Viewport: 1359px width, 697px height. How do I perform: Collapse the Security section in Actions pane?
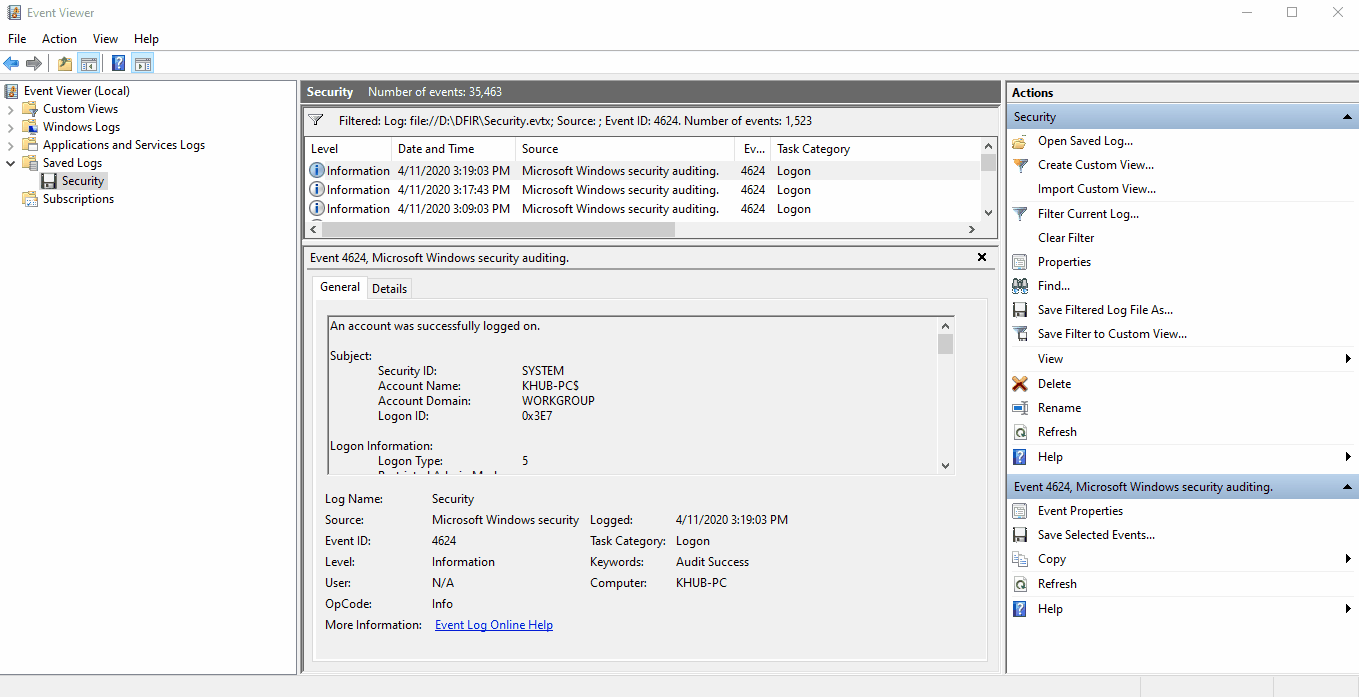(x=1349, y=116)
